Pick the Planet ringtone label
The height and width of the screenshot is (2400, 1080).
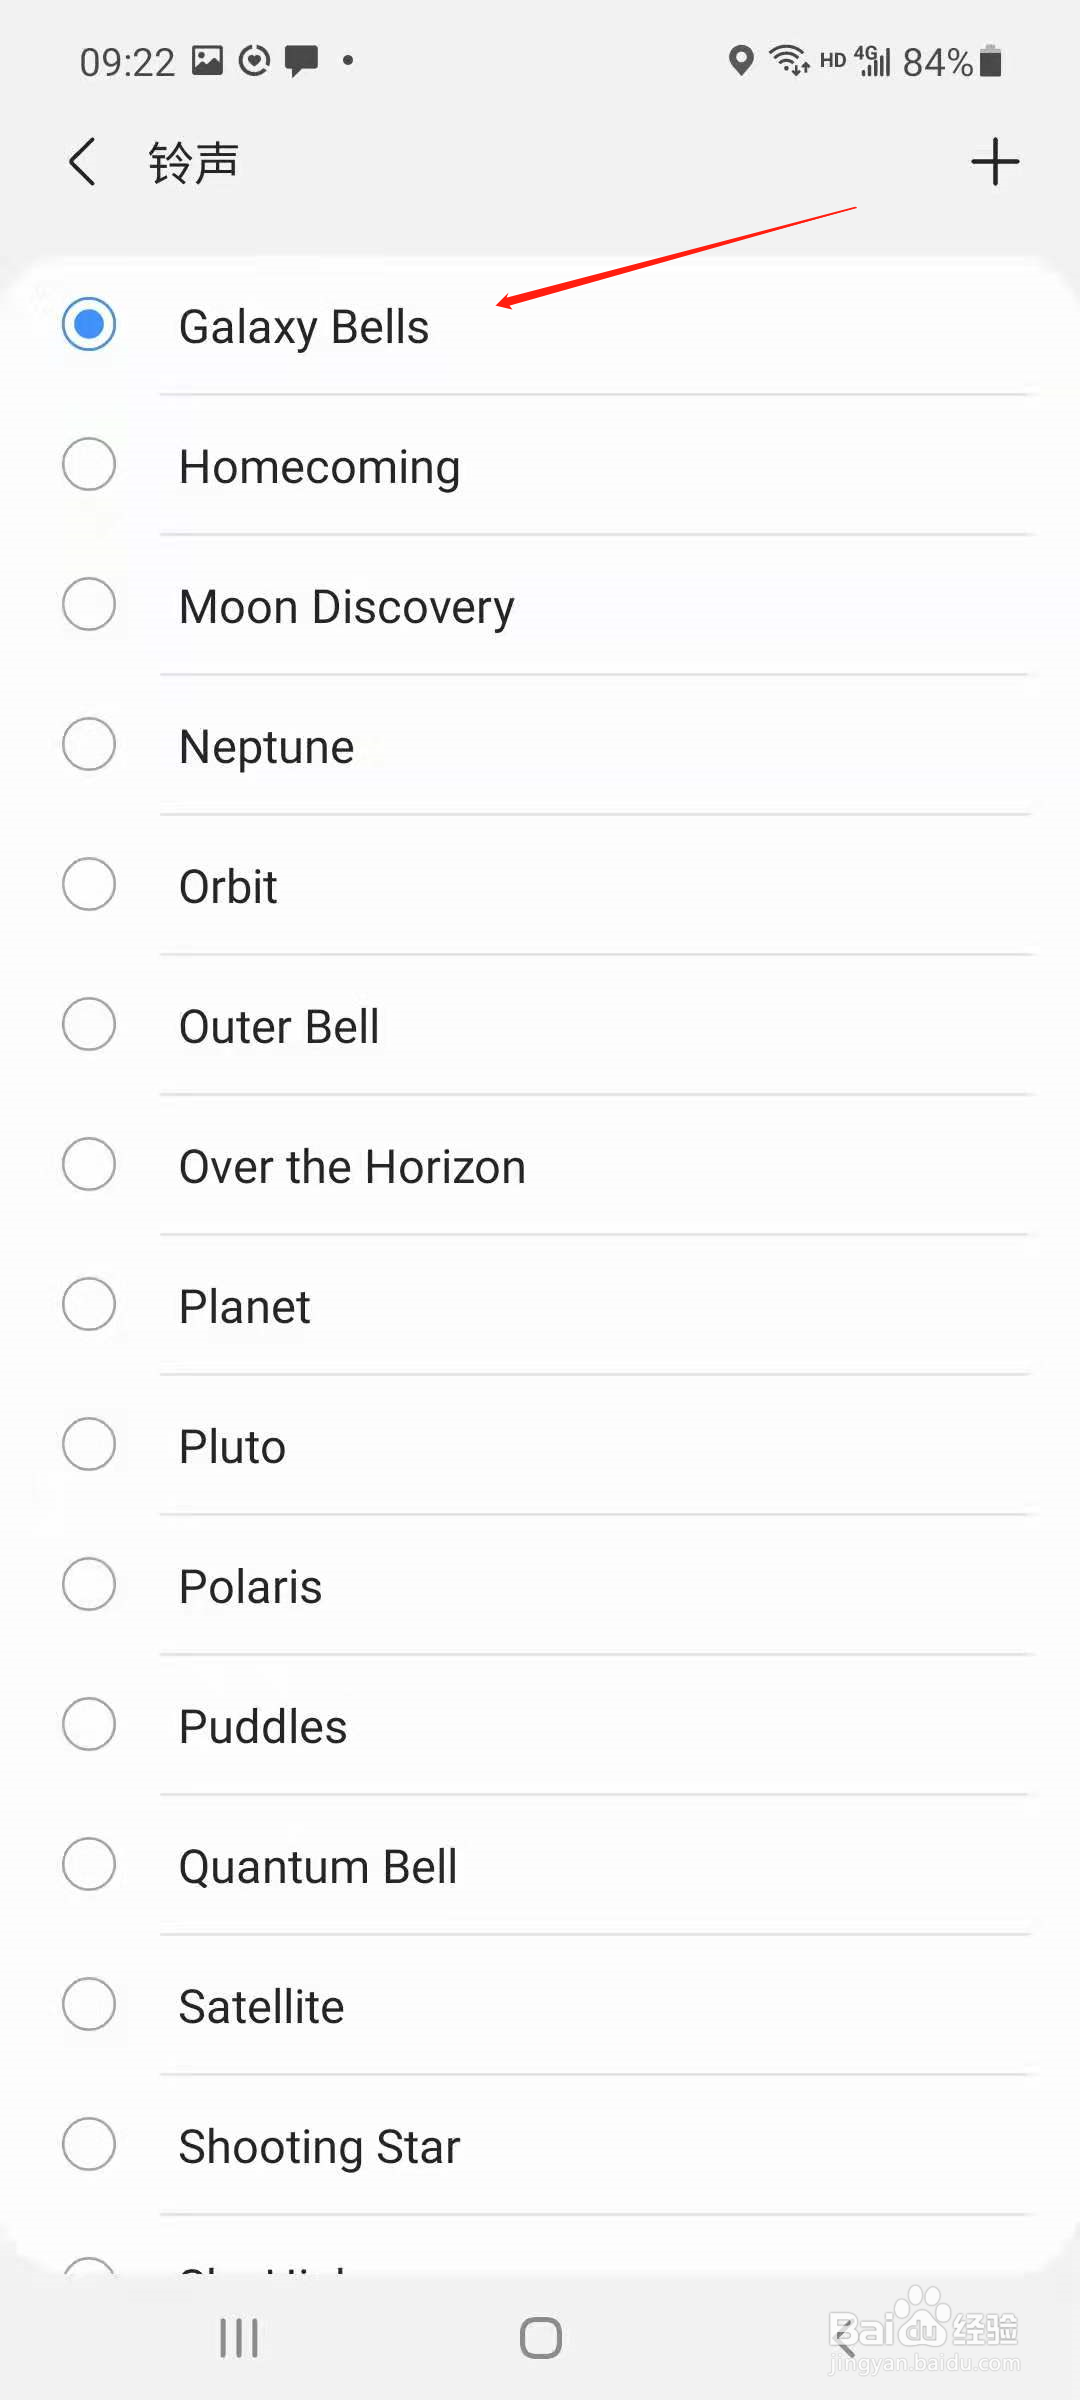click(x=245, y=1306)
